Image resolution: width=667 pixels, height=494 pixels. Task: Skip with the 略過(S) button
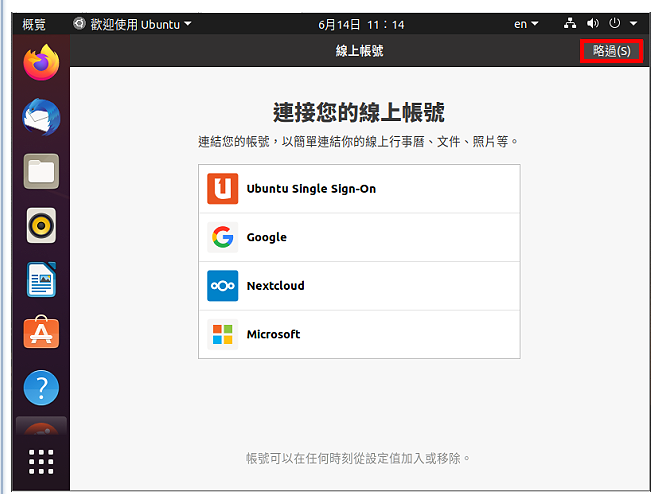tap(612, 51)
